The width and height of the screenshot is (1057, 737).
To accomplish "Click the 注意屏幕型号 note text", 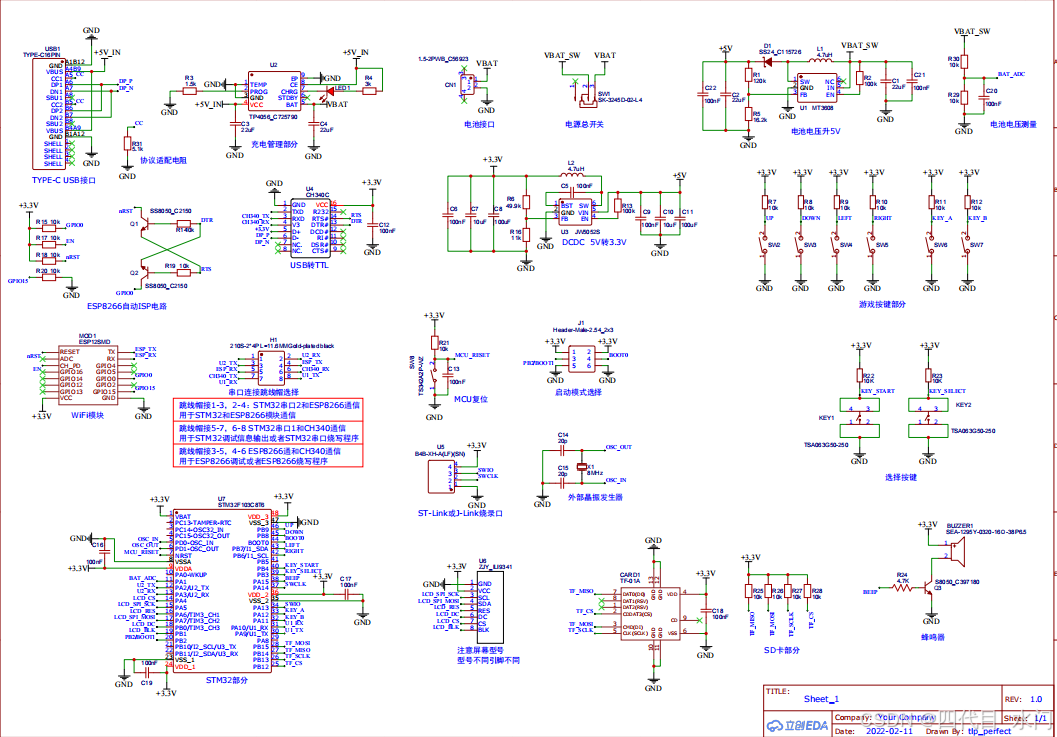I will tap(481, 650).
